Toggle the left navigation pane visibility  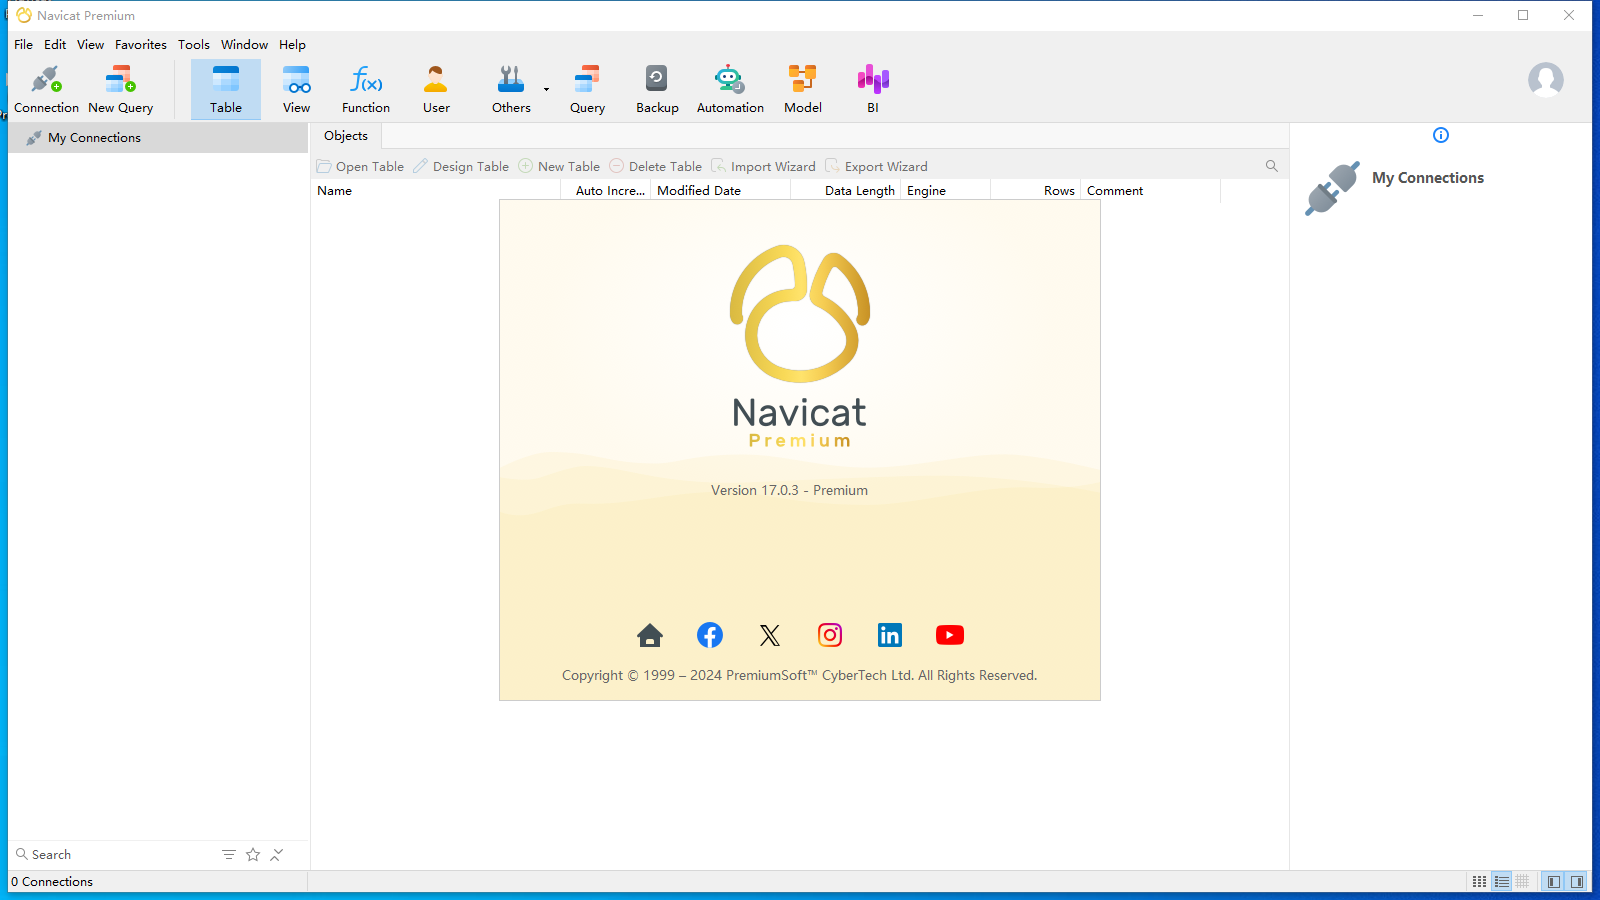tap(1551, 881)
